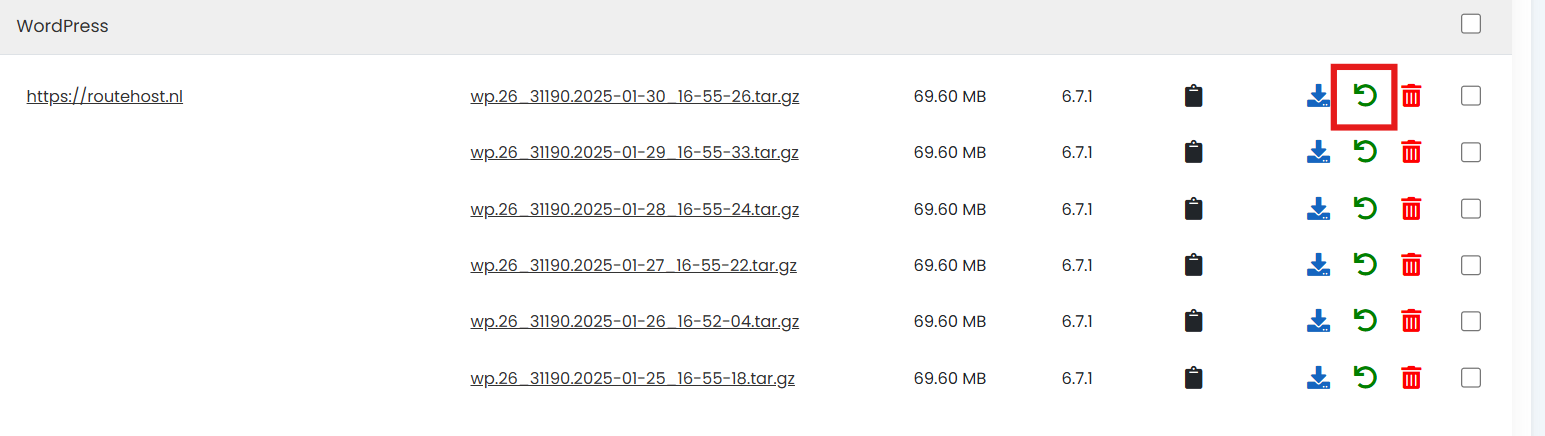Delete the 2025-01-28 backup
This screenshot has width=1545, height=436.
click(x=1411, y=209)
